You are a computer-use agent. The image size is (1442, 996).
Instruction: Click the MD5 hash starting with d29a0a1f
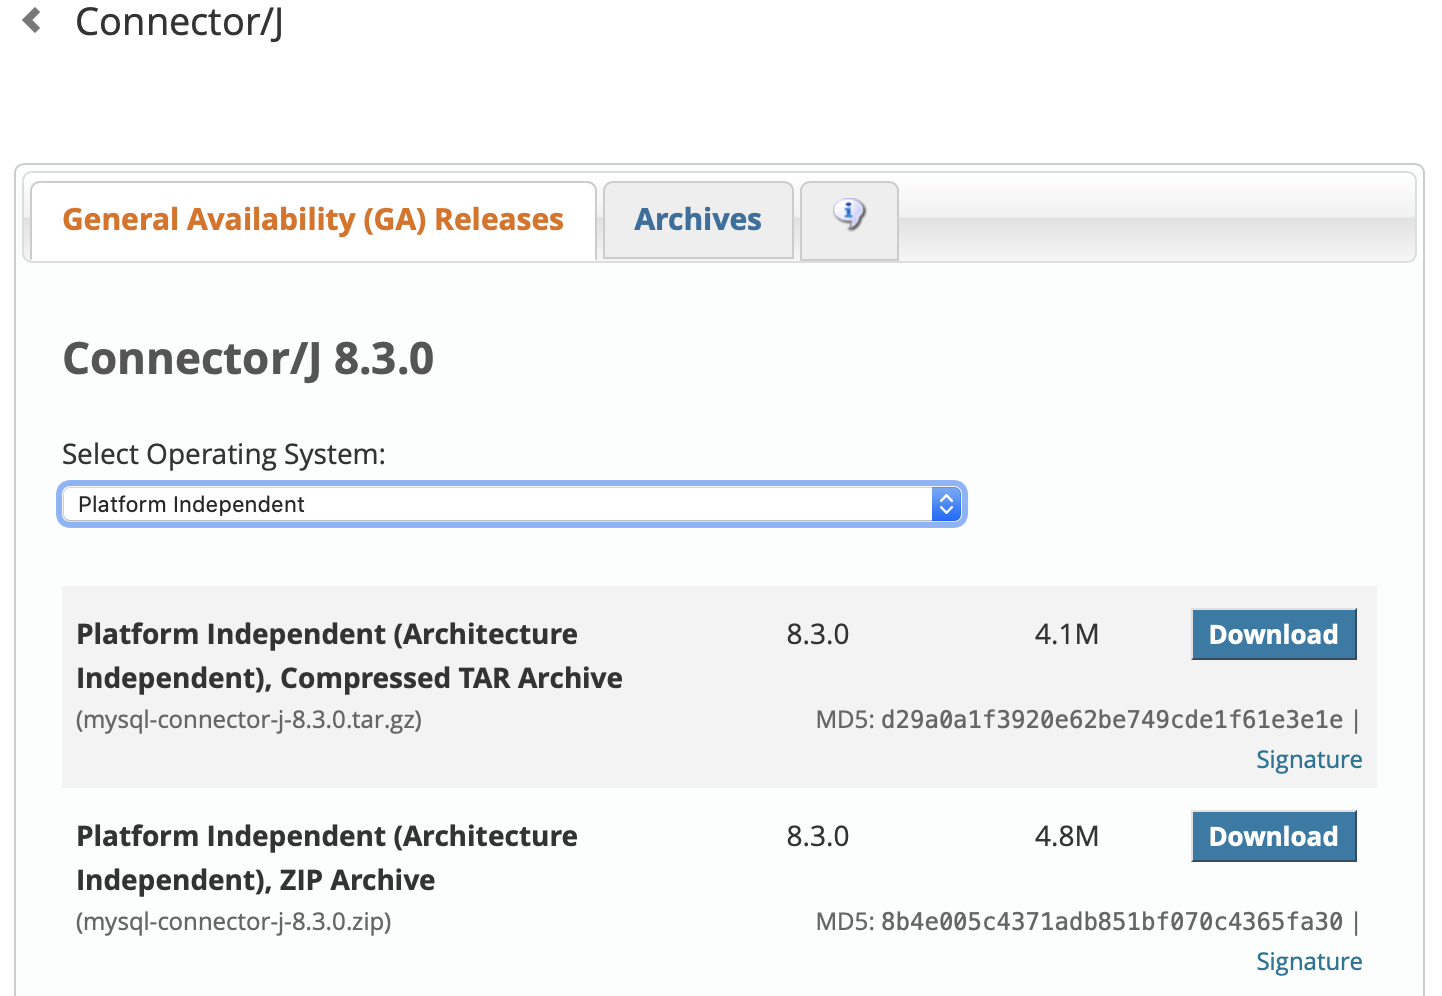[x=1111, y=720]
